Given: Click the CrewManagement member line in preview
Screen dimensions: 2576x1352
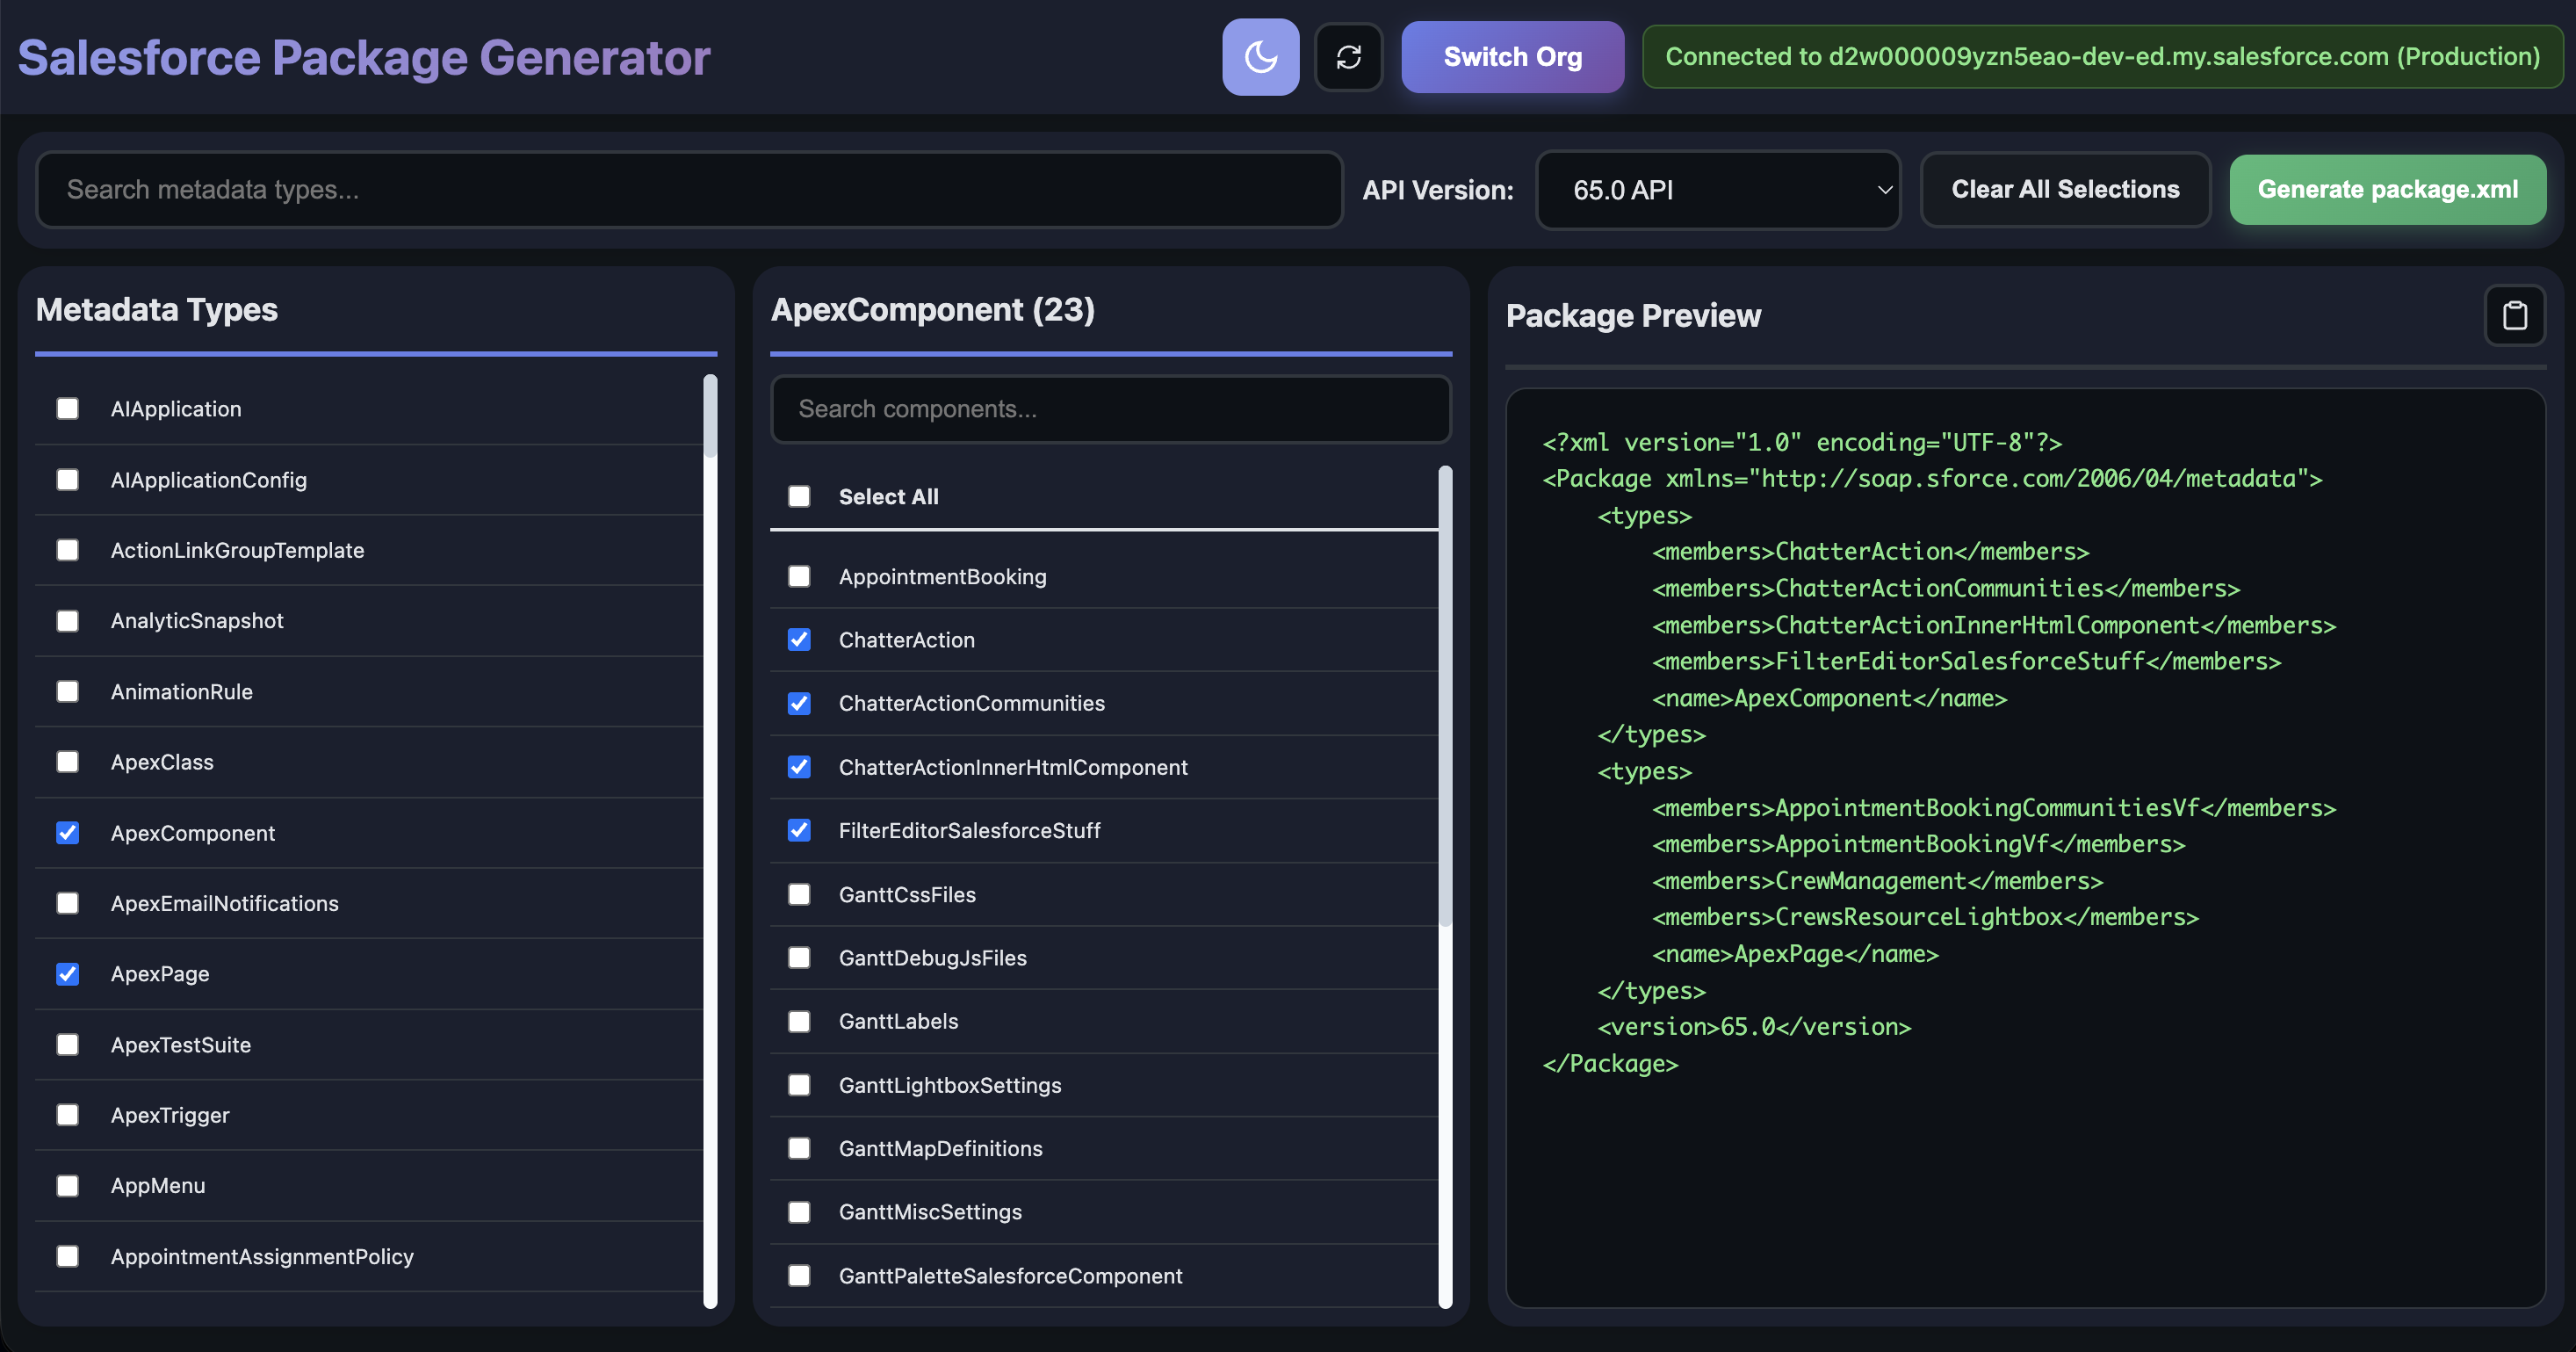Looking at the screenshot, I should pyautogui.click(x=1877, y=881).
